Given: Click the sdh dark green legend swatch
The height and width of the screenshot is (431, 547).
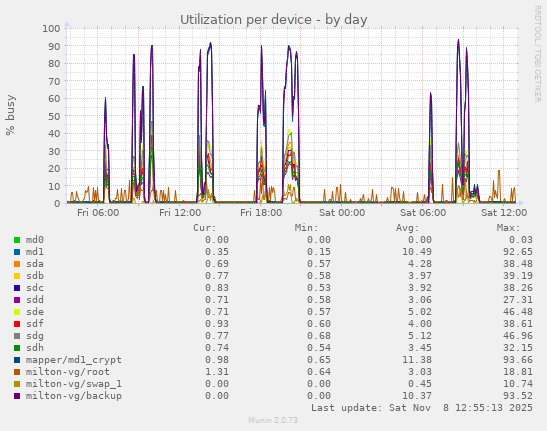Looking at the screenshot, I should [x=17, y=348].
